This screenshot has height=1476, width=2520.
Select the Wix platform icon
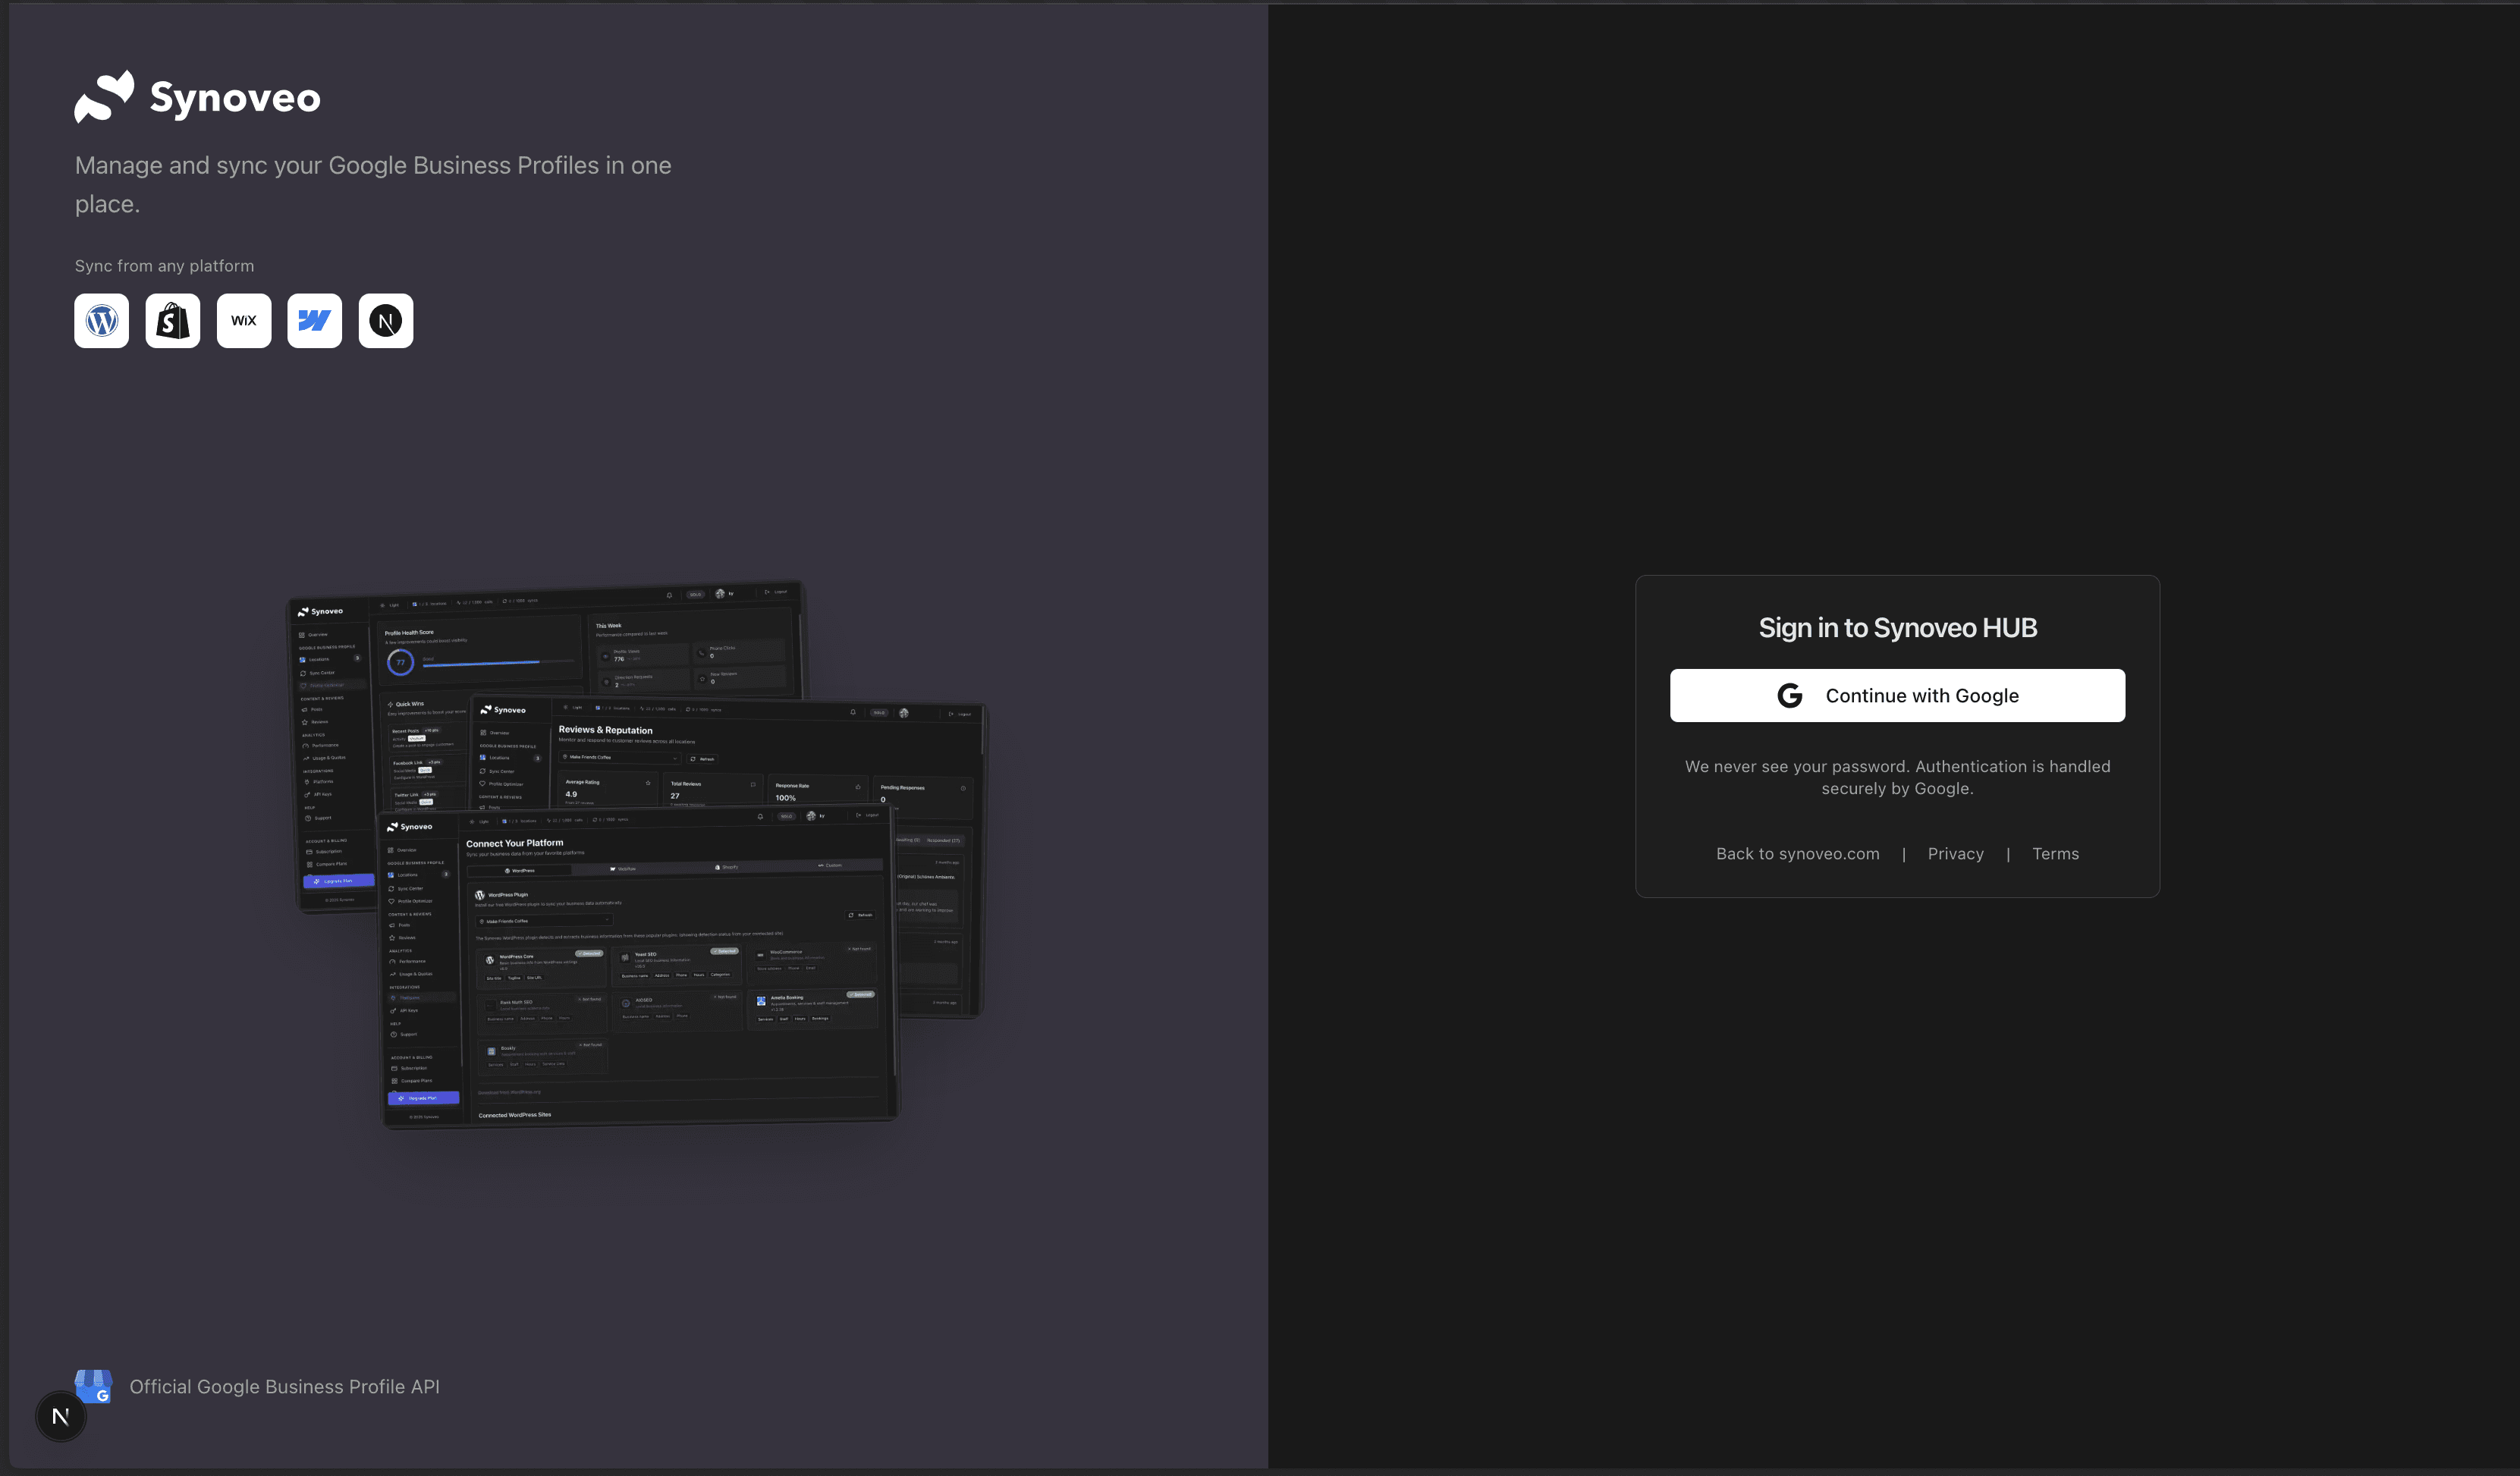point(244,321)
